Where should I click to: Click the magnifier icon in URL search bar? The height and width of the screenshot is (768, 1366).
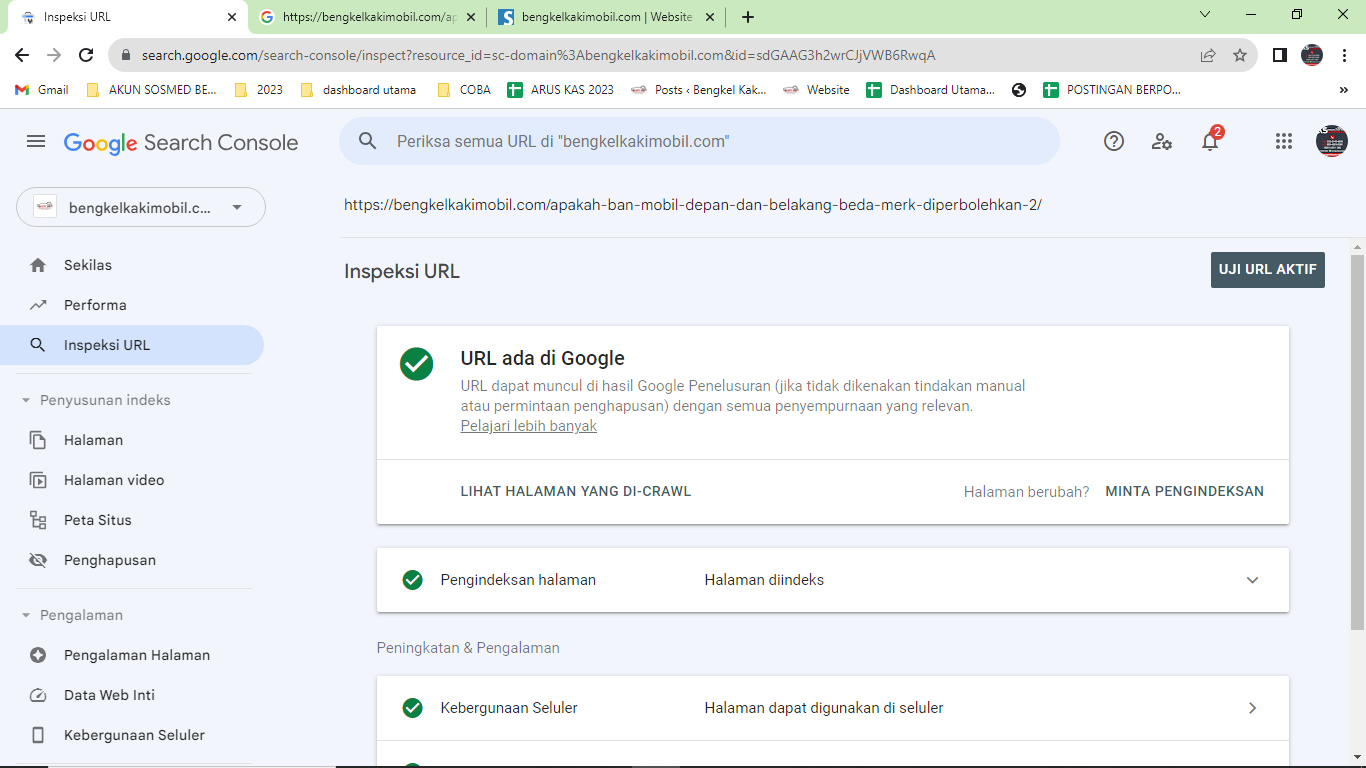click(368, 142)
